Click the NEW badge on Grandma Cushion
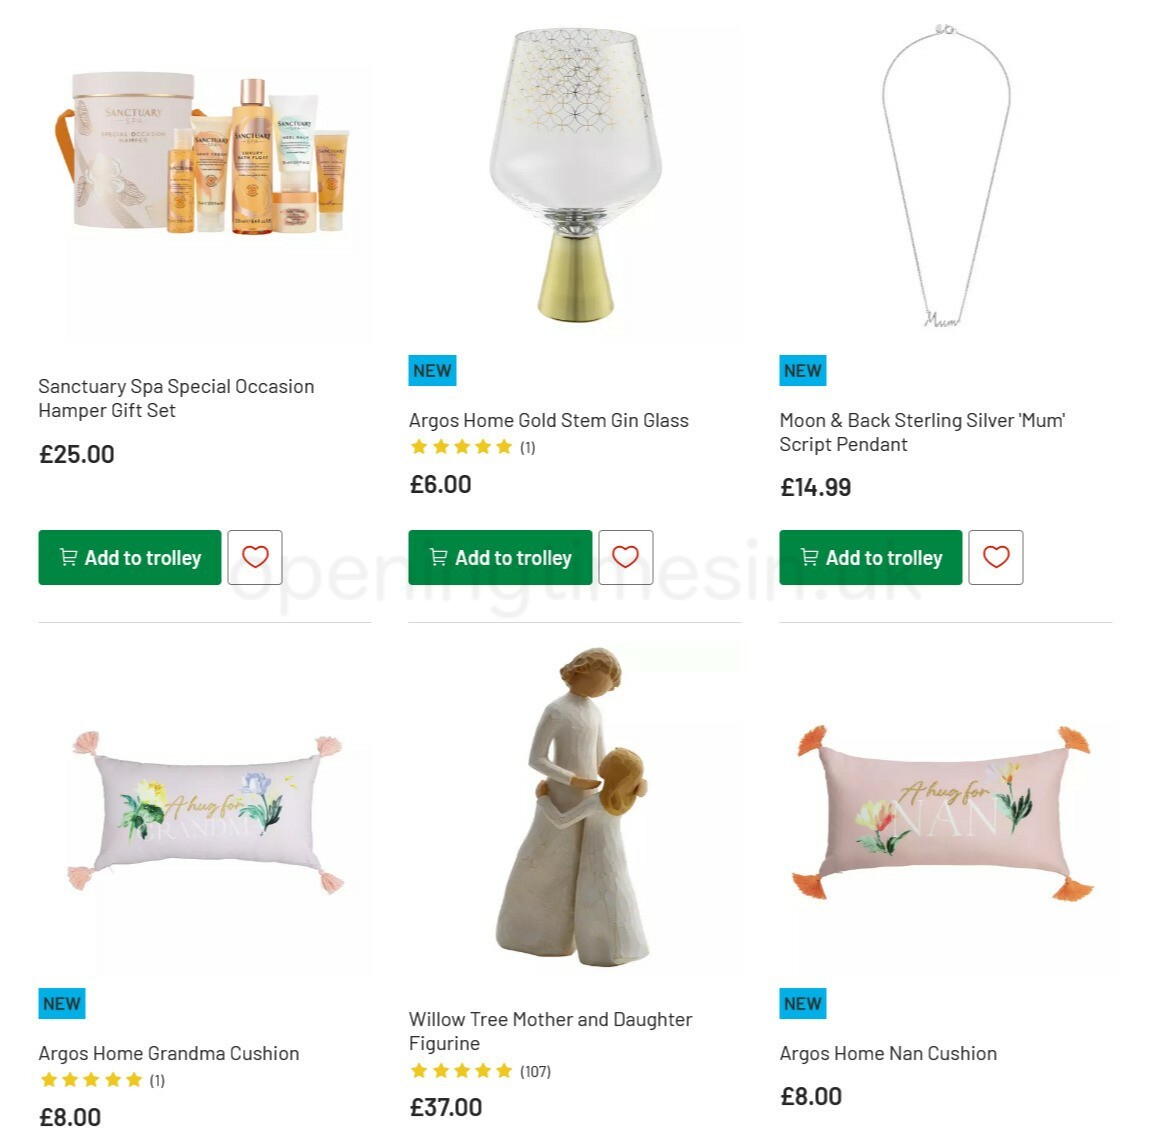 pyautogui.click(x=61, y=1003)
